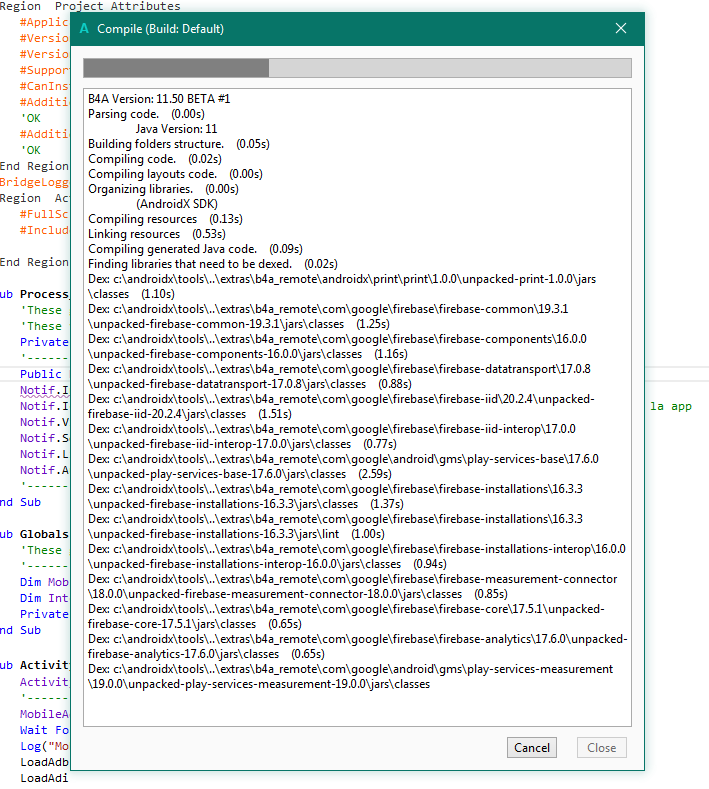Click 'BridgeLogg' line in code editor
The image size is (709, 789).
(34, 182)
